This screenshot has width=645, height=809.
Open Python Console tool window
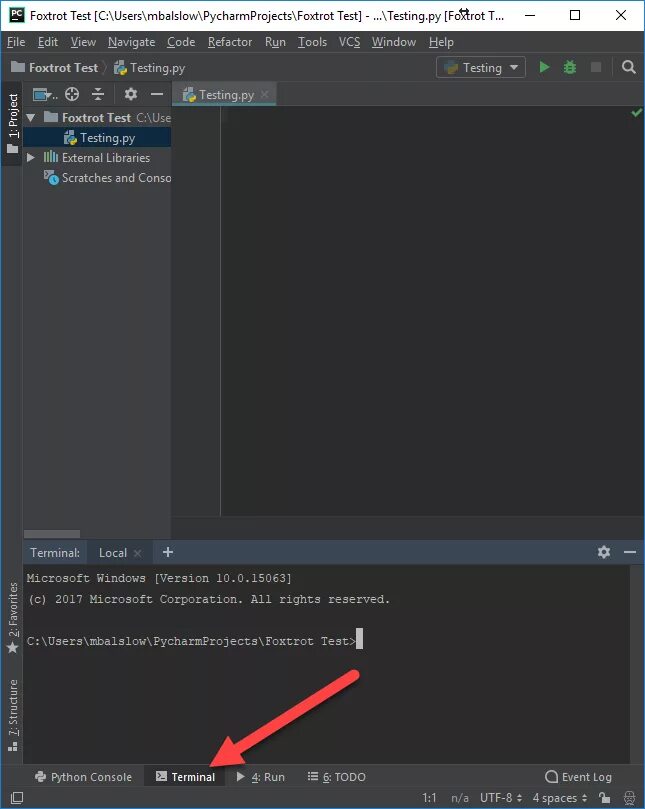(83, 777)
